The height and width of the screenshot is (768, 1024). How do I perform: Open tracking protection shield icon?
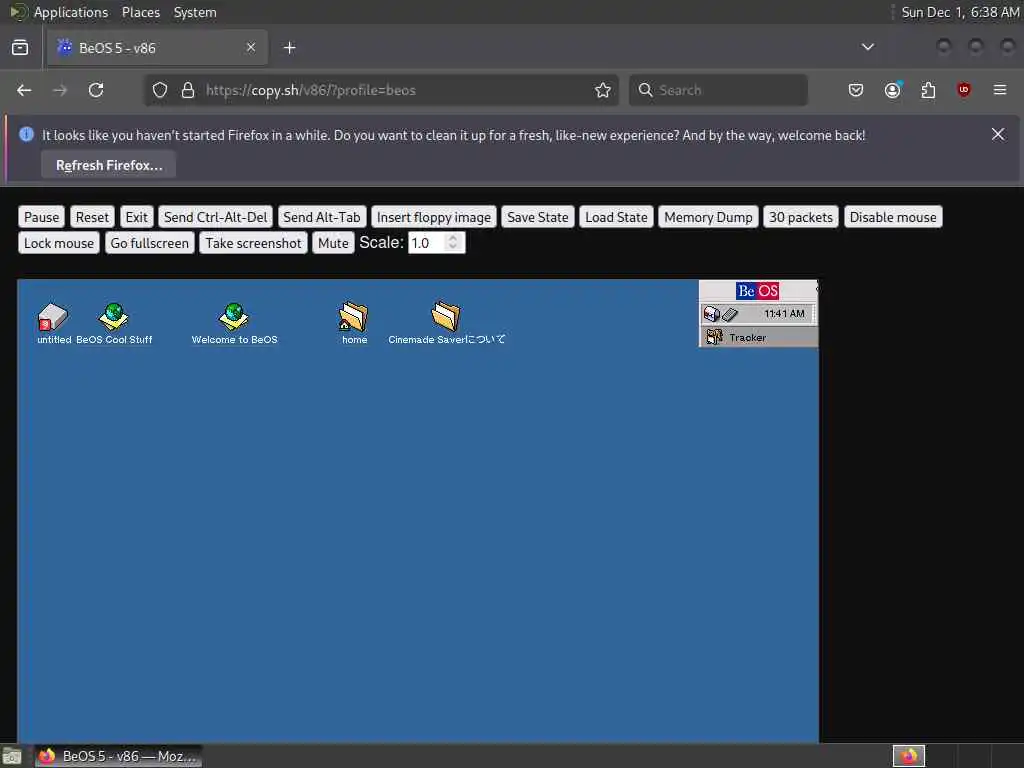coord(160,90)
